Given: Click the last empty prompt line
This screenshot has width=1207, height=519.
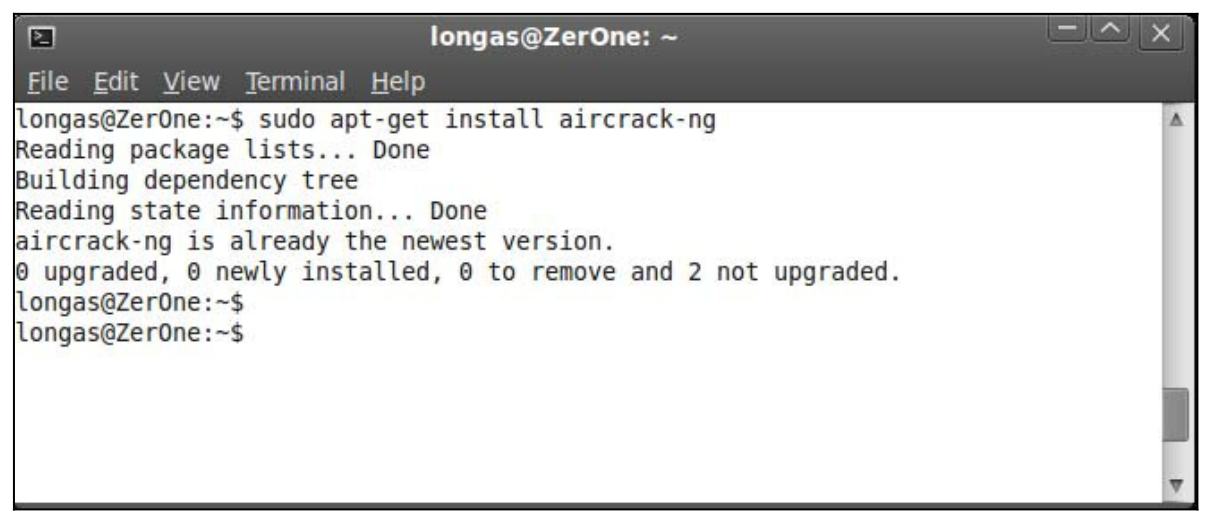Looking at the screenshot, I should click(x=131, y=331).
